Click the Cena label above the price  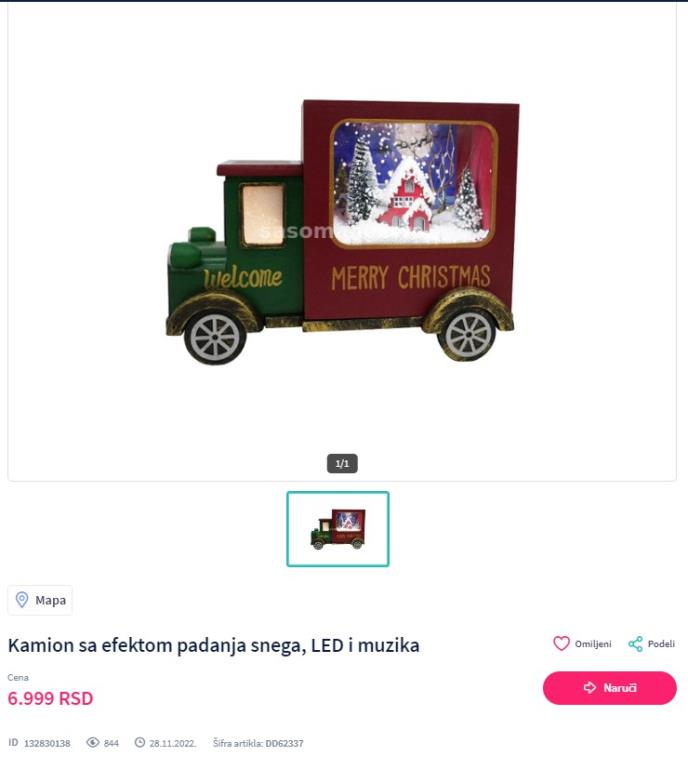pos(18,677)
